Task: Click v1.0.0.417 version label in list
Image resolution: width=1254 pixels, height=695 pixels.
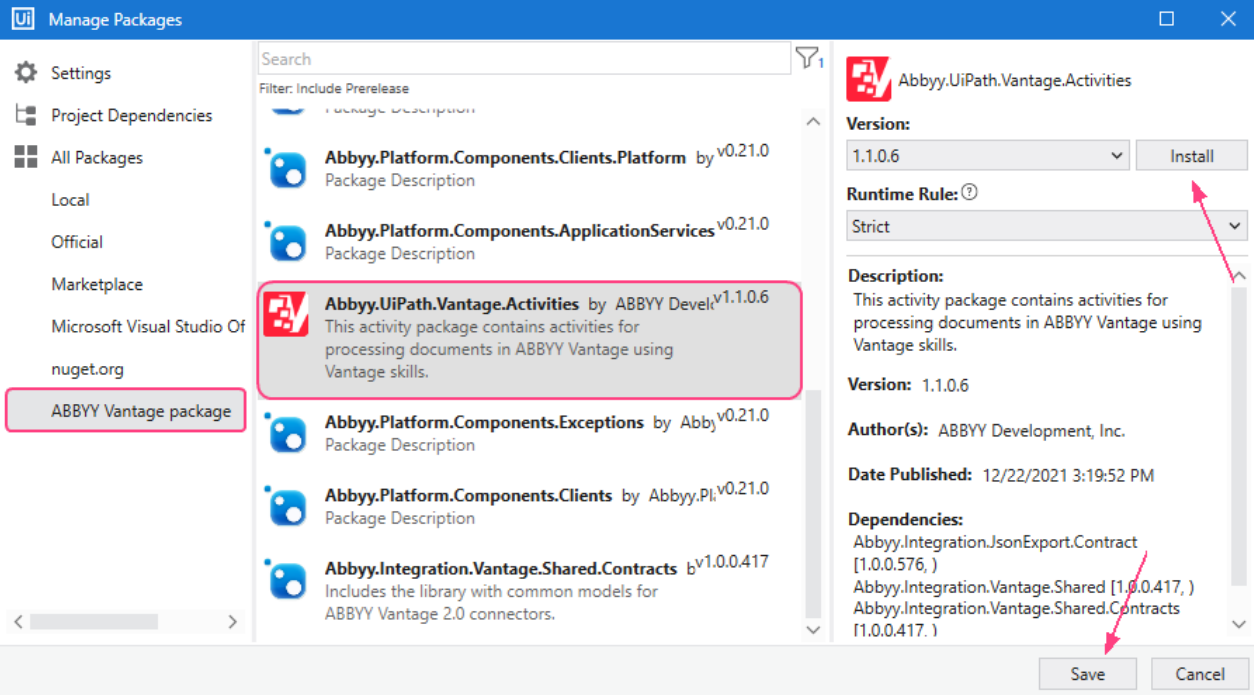Action: [732, 561]
